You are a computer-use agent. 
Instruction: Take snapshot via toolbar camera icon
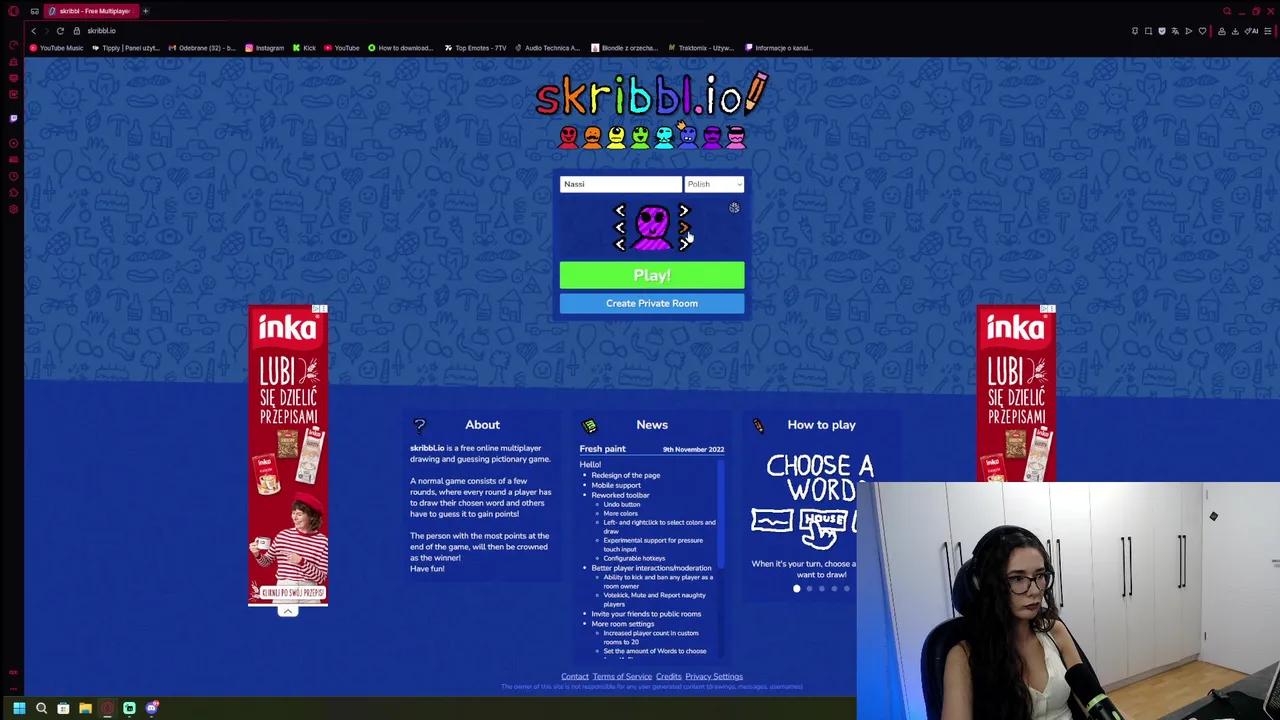(x=1148, y=31)
